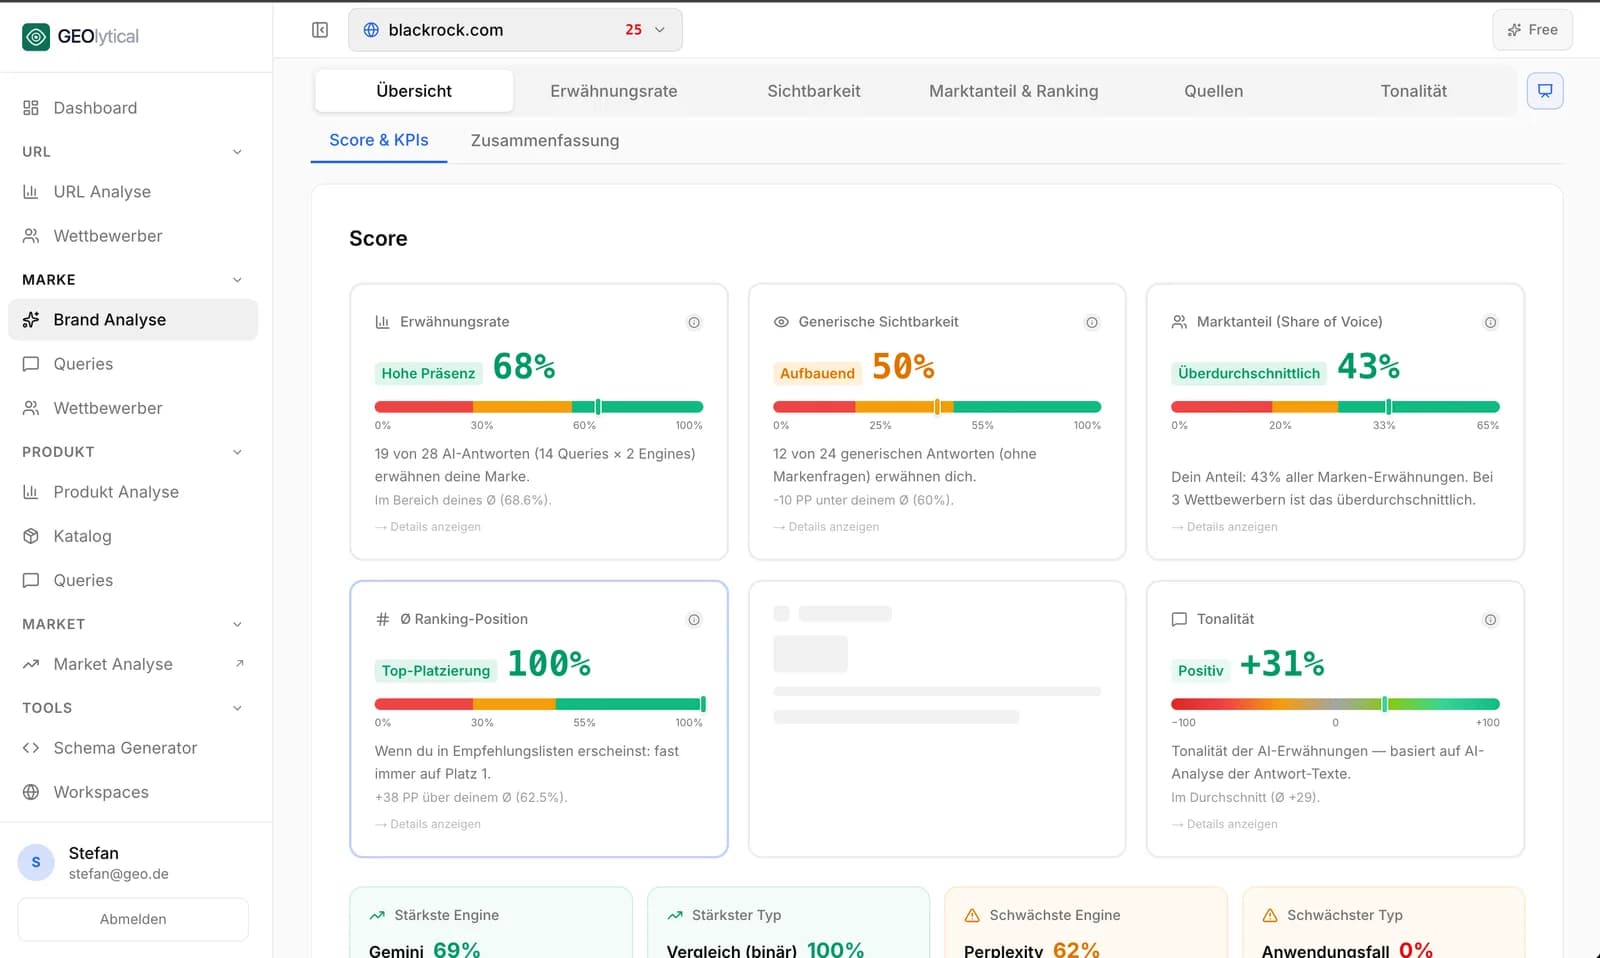Select Brand Analyse in sidebar
The height and width of the screenshot is (958, 1600).
click(x=133, y=320)
